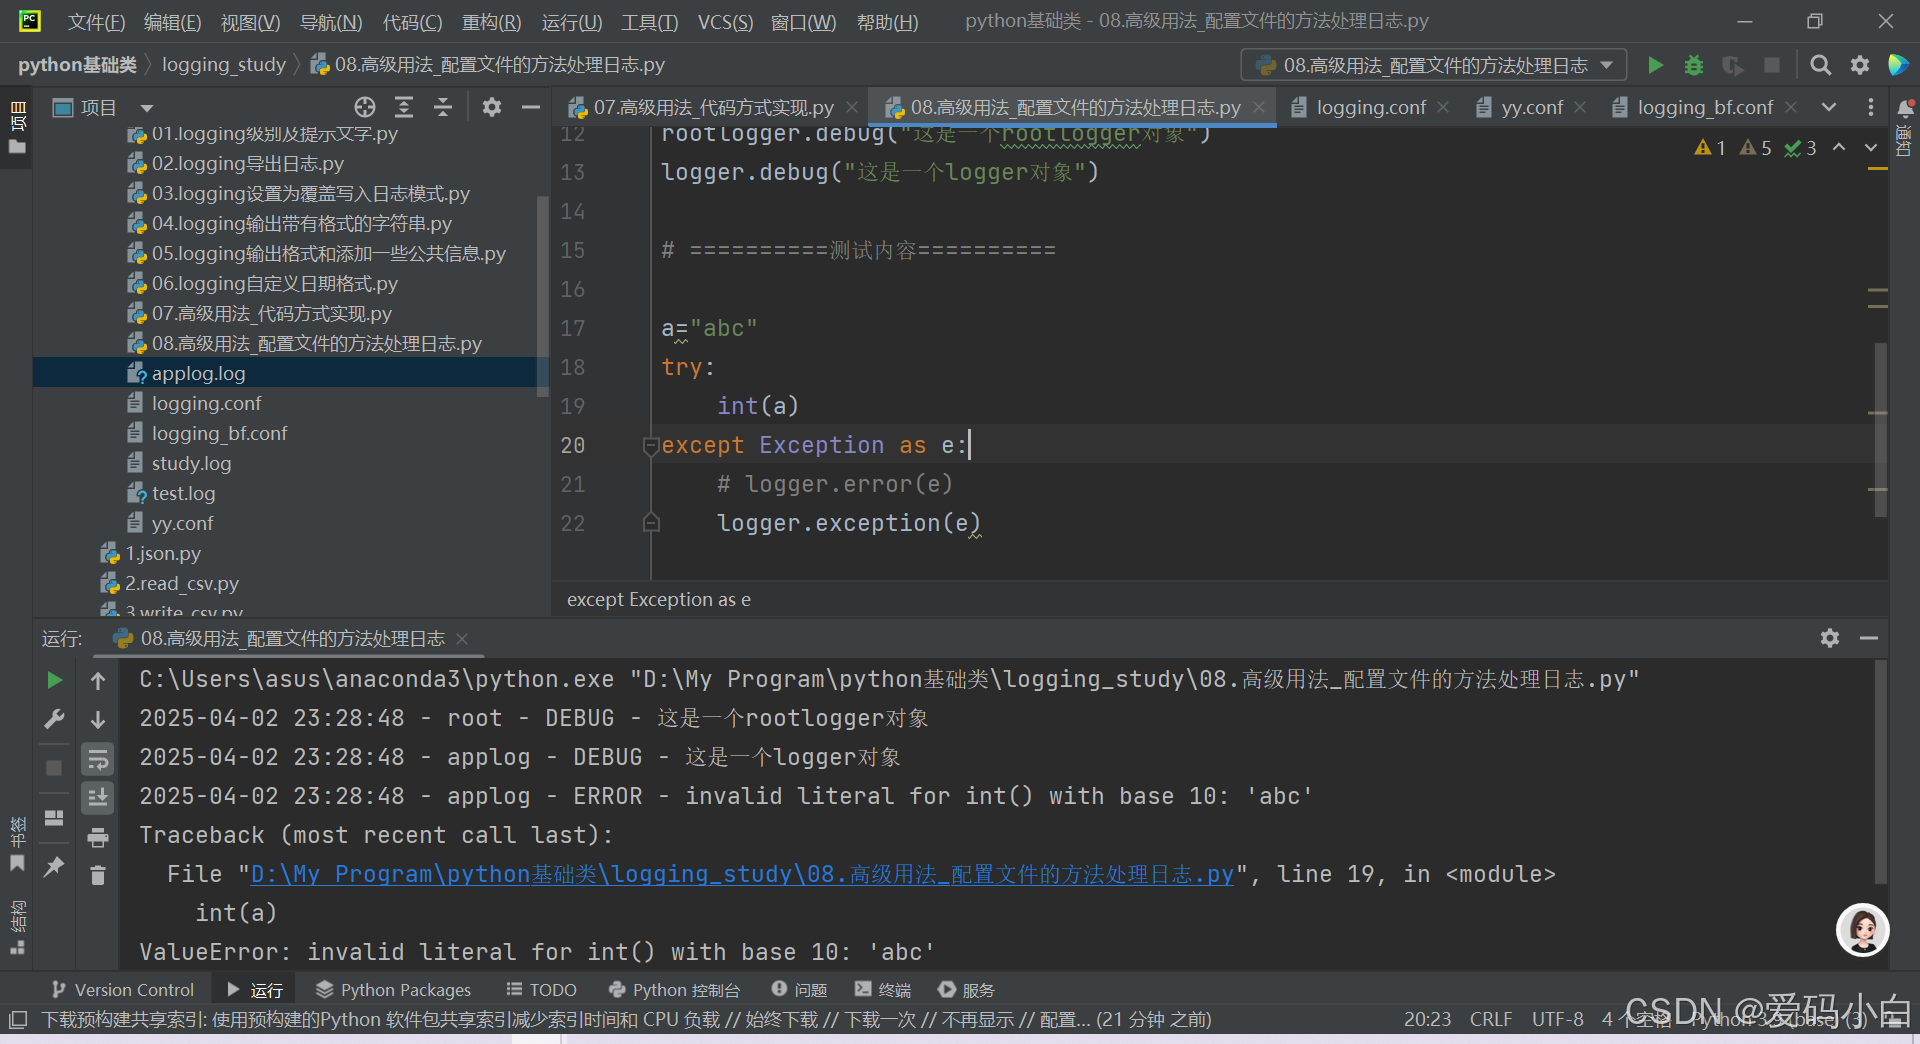Hide the Run panel with the minus icon
The height and width of the screenshot is (1044, 1920).
coord(1869,638)
